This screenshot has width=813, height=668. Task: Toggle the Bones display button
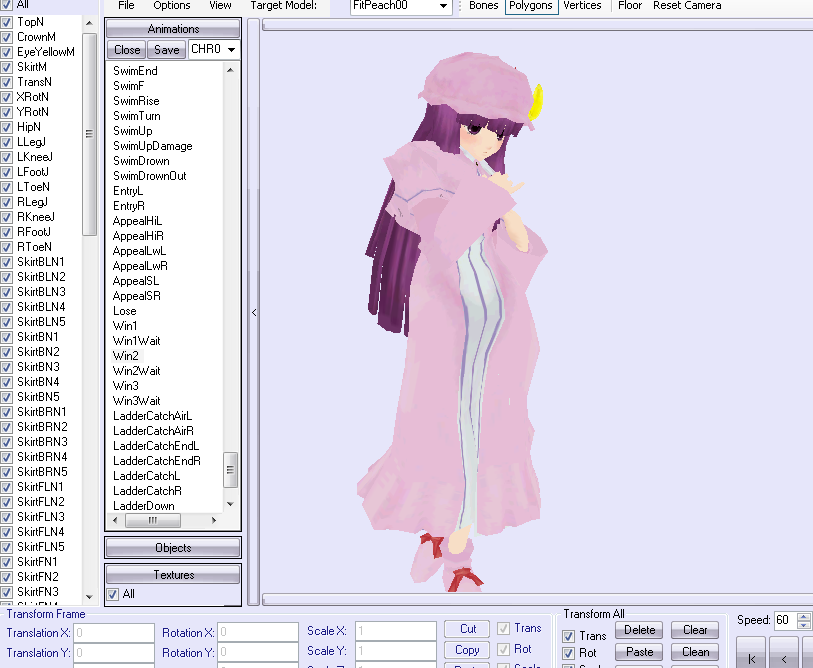483,6
